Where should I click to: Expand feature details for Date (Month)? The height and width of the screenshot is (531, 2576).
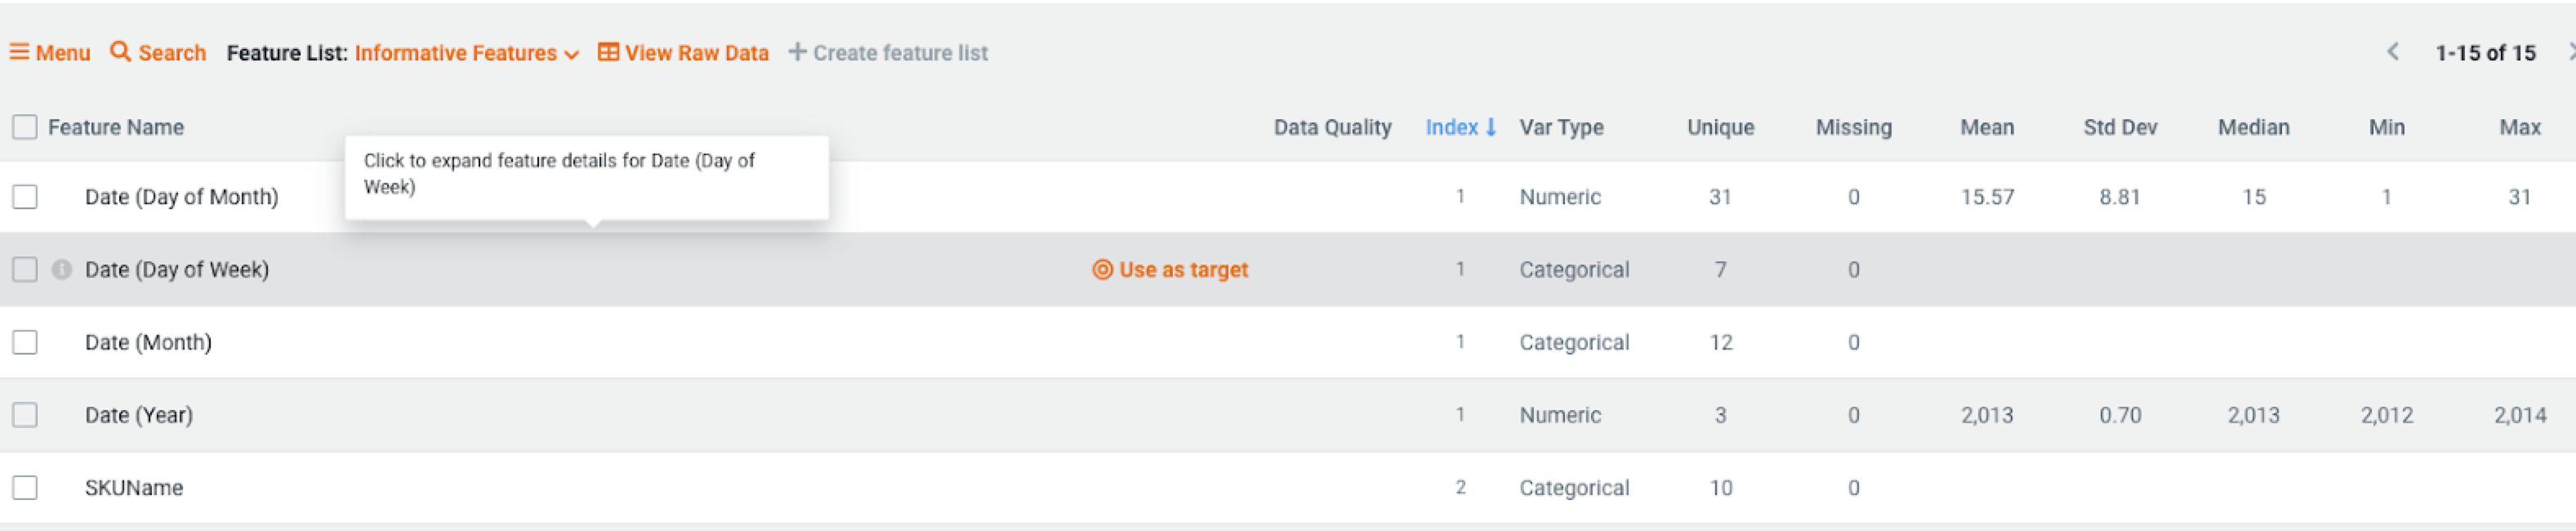[x=148, y=342]
